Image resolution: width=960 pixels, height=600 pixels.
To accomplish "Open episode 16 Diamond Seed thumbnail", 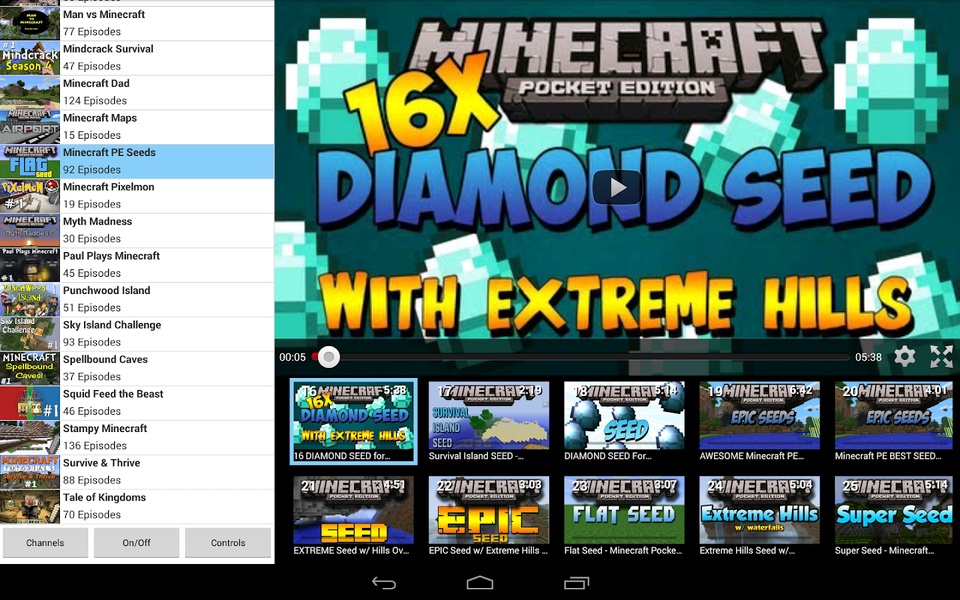I will point(353,421).
